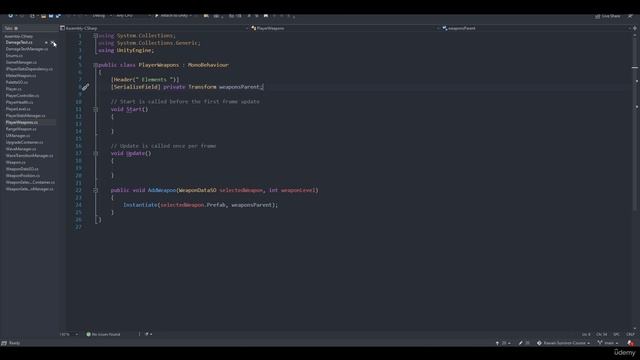Open IPlayerStatsDependency.cs from the file list
Viewport: 640px width, 360px height.
click(29, 69)
